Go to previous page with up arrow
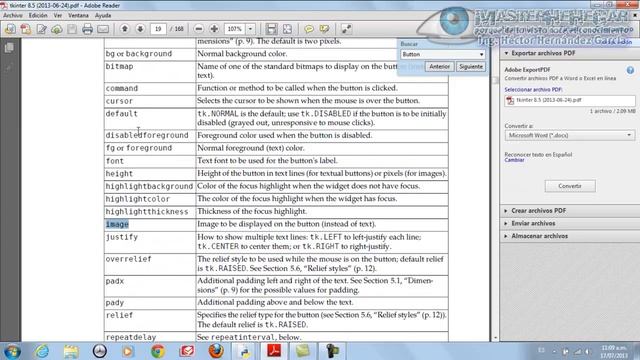Viewport: 640px width, 360px height. [124, 29]
